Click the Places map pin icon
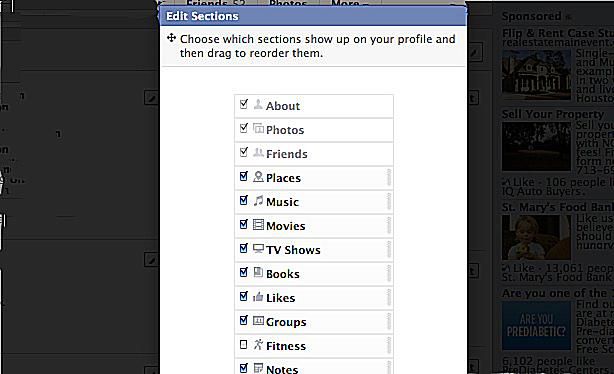The height and width of the screenshot is (374, 614). coord(258,177)
